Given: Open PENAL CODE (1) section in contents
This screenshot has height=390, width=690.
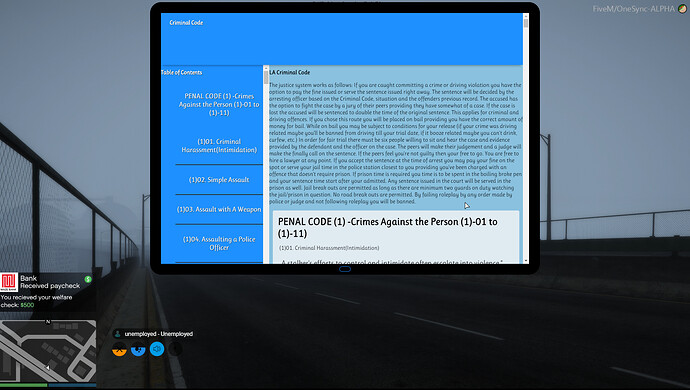Looking at the screenshot, I should click(219, 104).
